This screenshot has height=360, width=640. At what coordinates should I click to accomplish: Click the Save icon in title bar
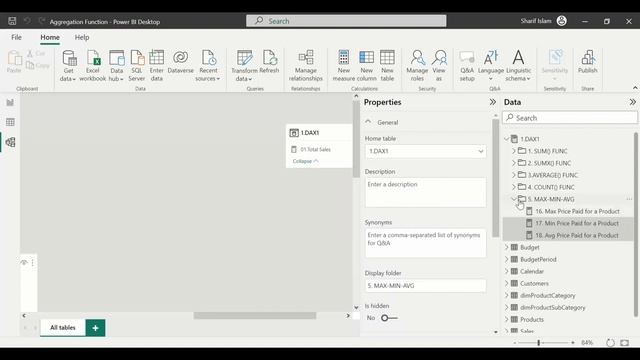[x=12, y=21]
